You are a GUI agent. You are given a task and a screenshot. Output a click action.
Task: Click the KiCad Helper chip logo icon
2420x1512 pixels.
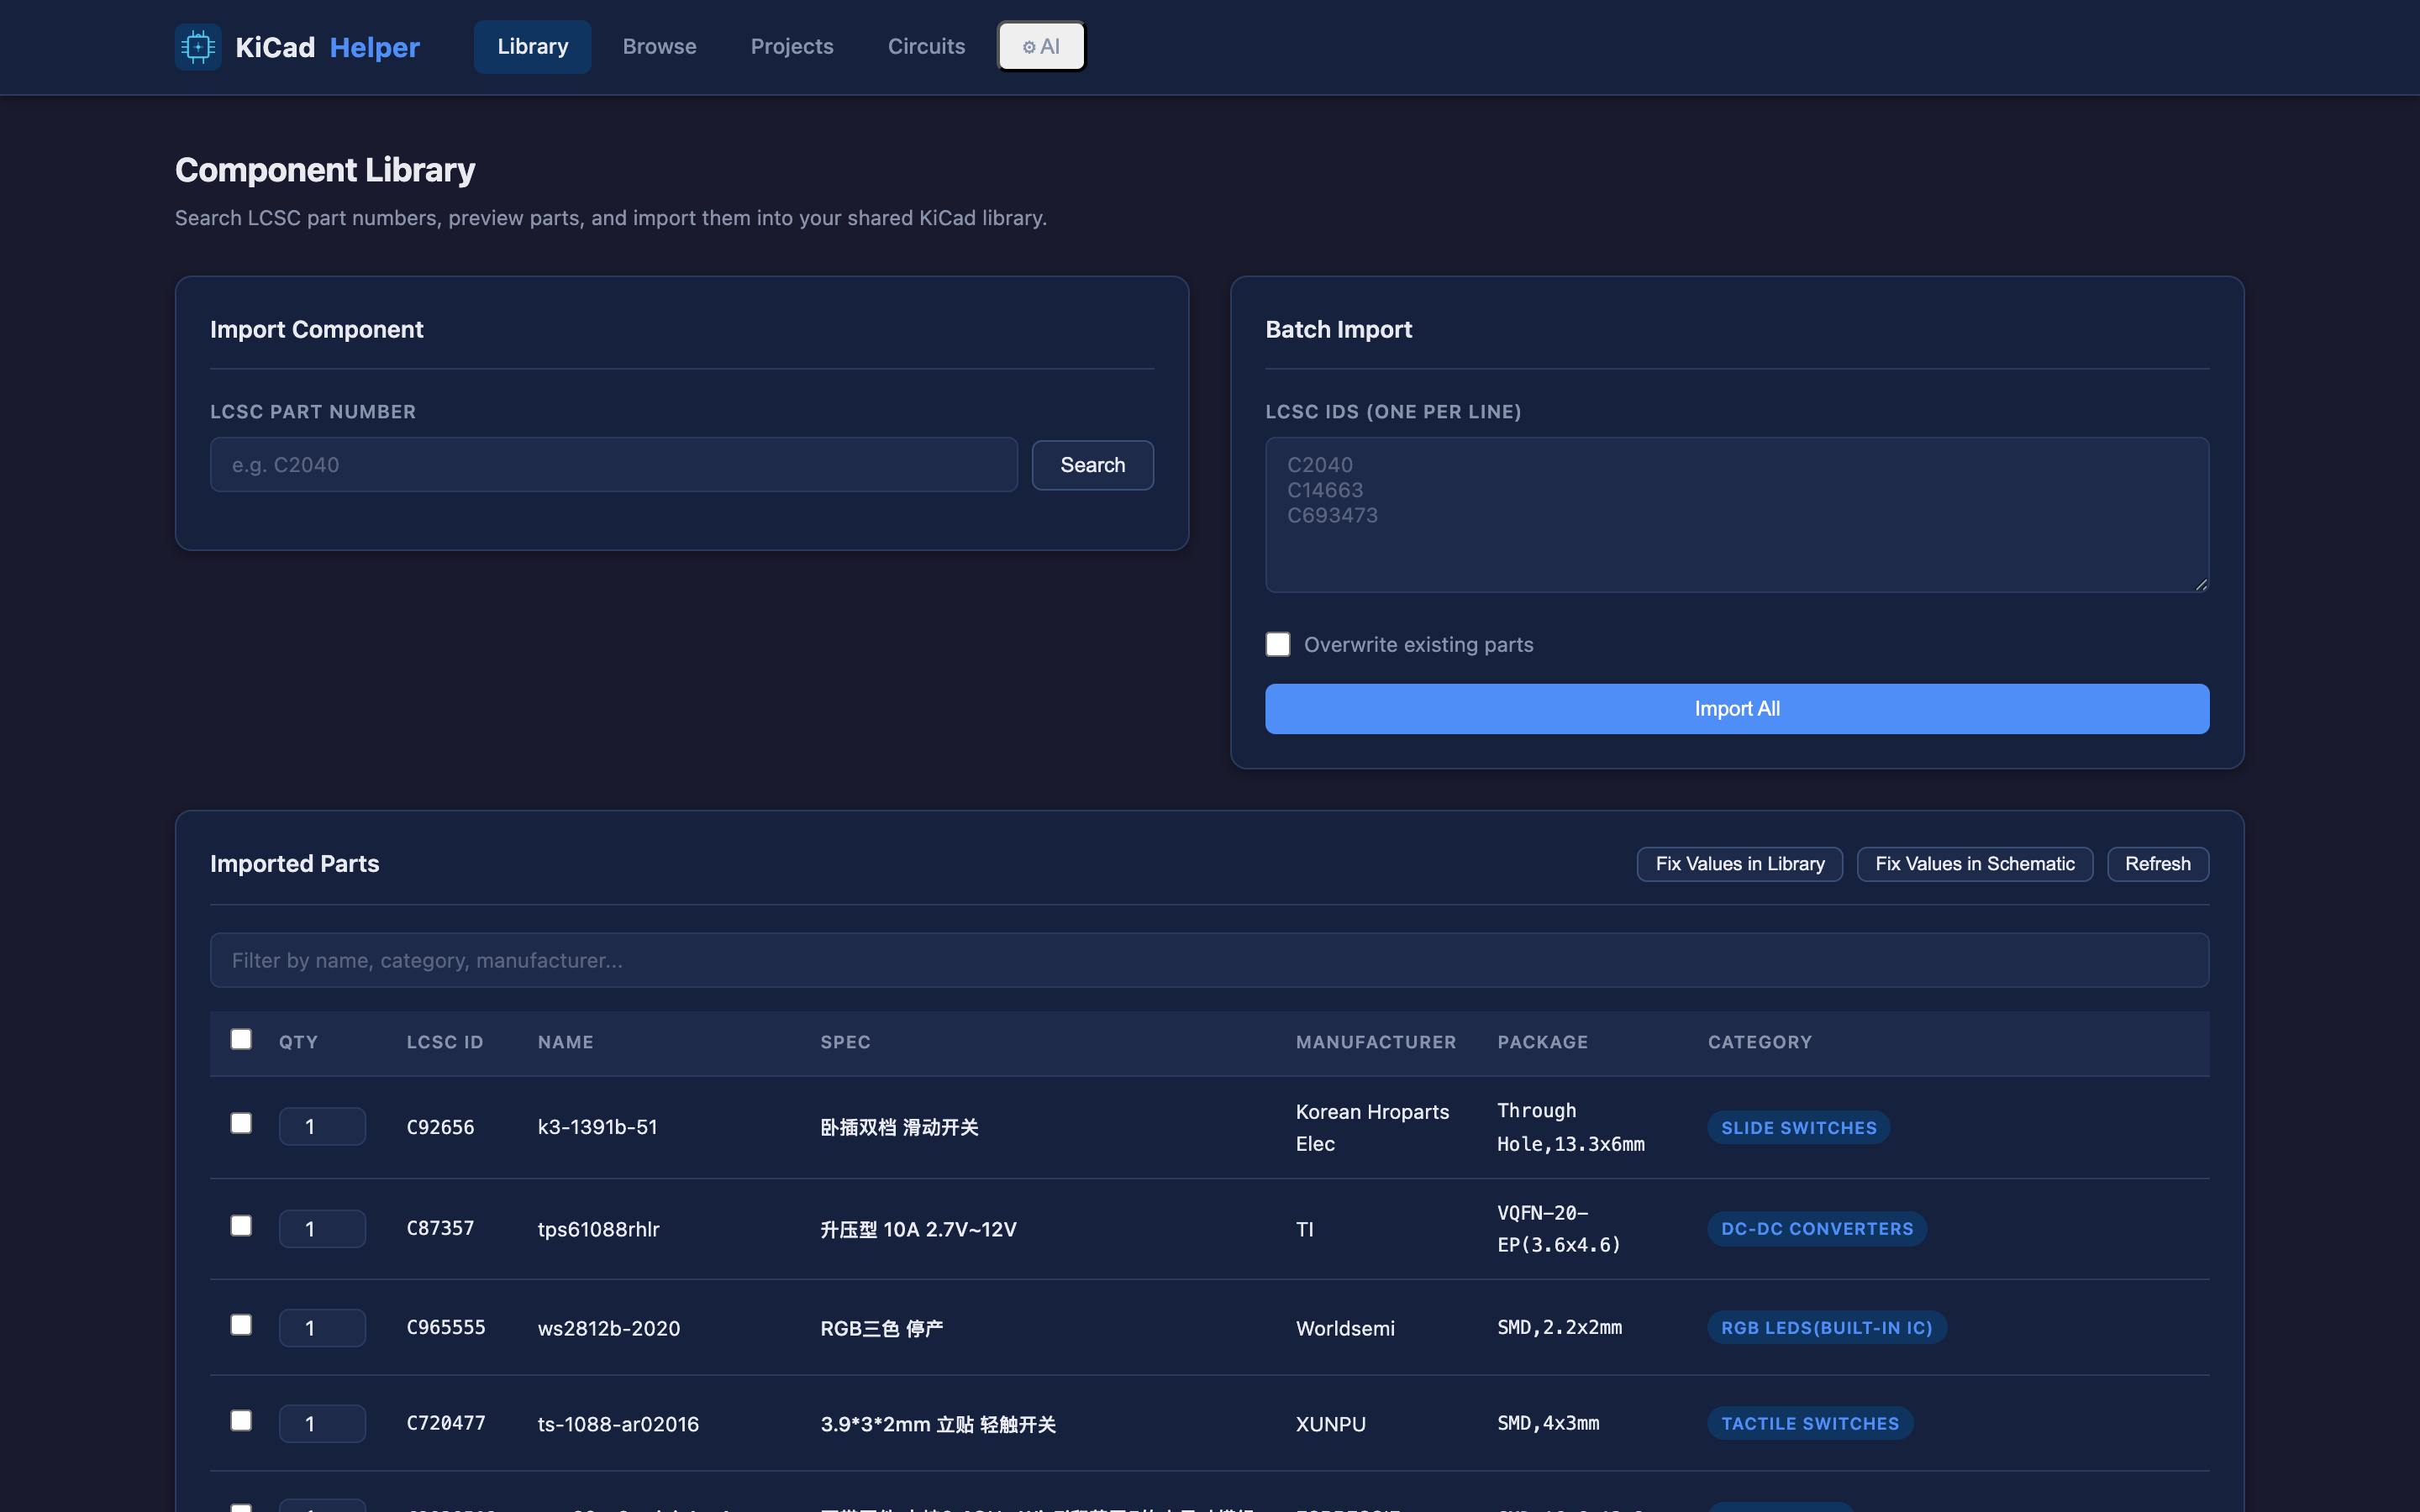[x=198, y=47]
